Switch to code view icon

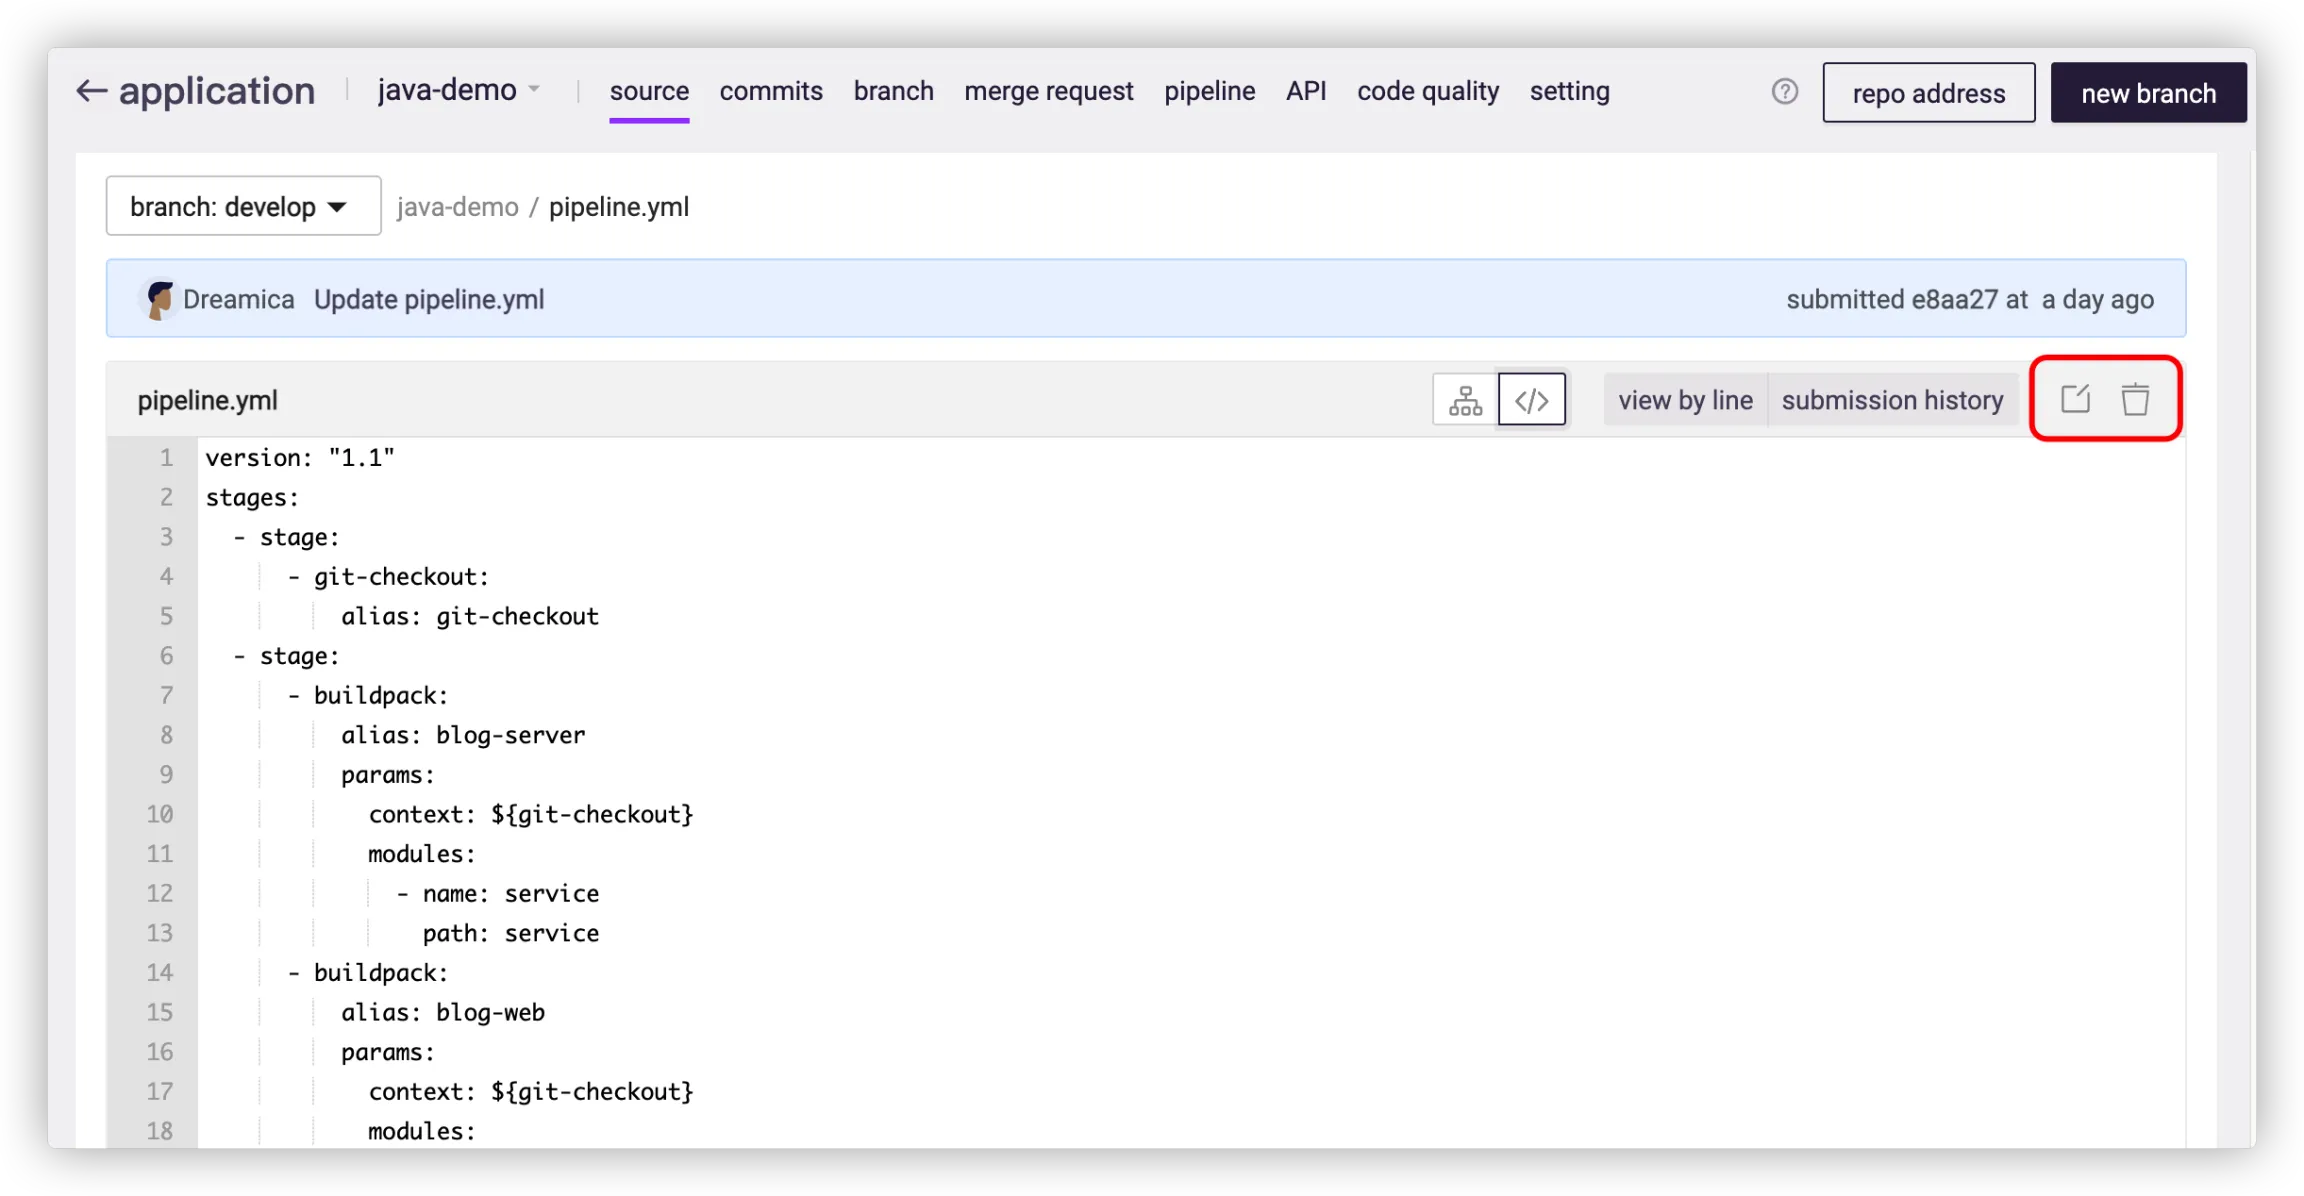(1531, 400)
